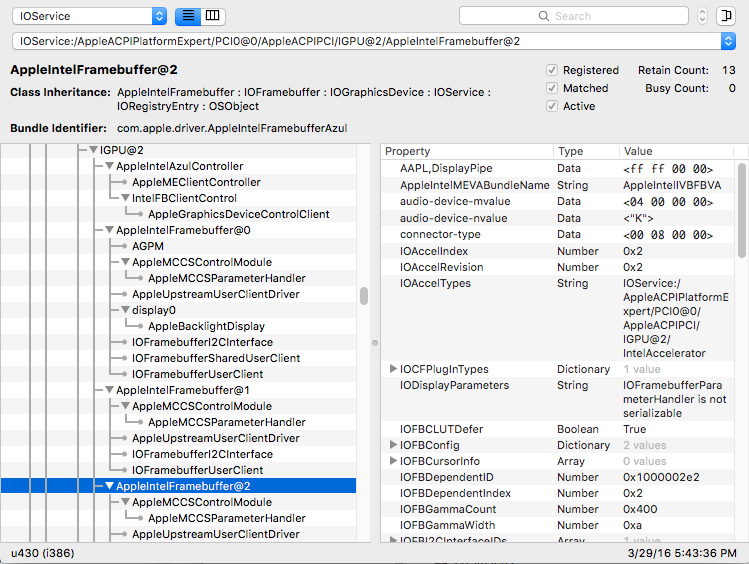The image size is (749, 564).
Task: Click the magnifier in Search field
Action: coord(544,16)
